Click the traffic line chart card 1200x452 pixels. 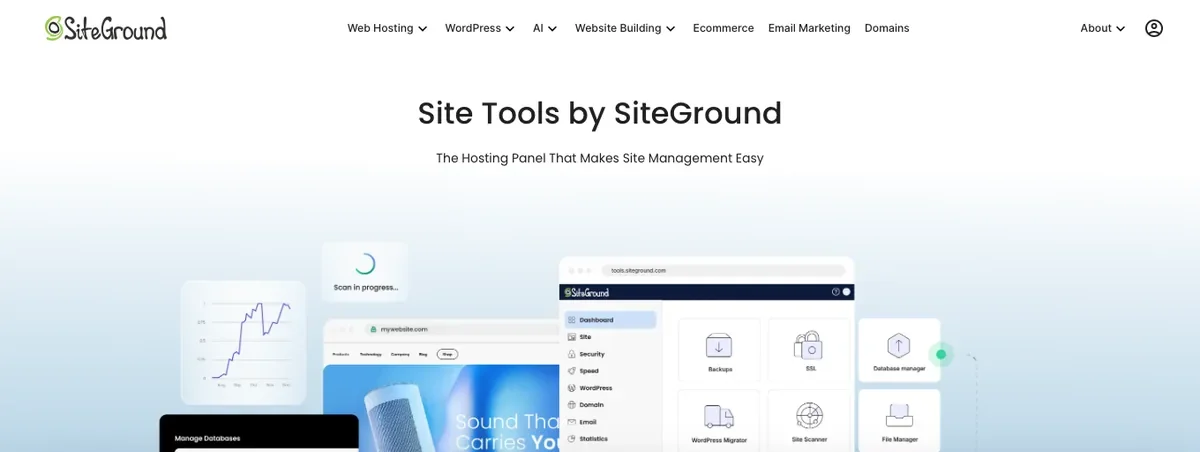[x=243, y=342]
